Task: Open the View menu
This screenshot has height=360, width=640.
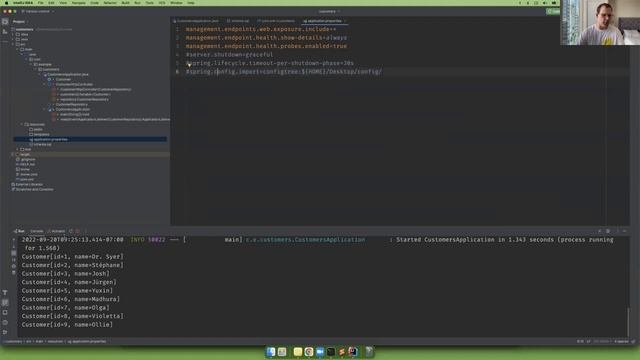Action: pyautogui.click(x=63, y=3)
